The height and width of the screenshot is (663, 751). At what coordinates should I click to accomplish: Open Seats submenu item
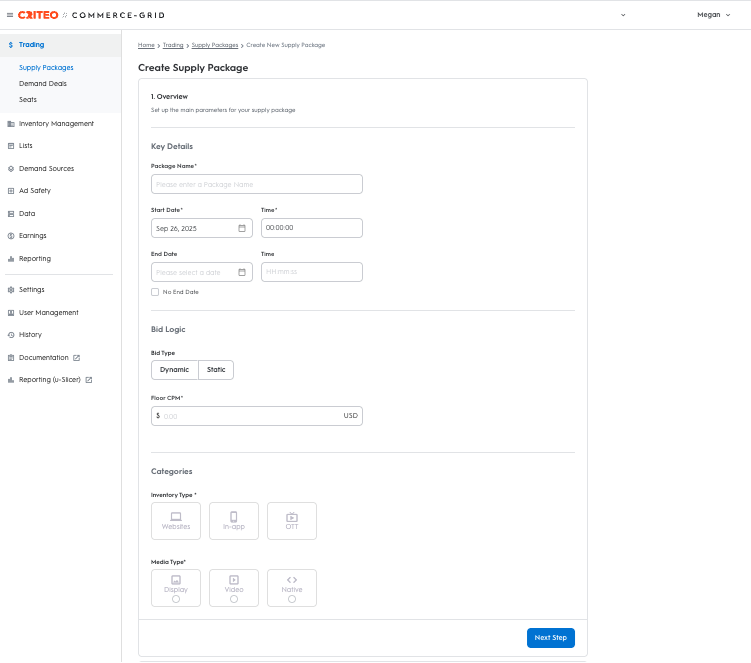(x=28, y=99)
